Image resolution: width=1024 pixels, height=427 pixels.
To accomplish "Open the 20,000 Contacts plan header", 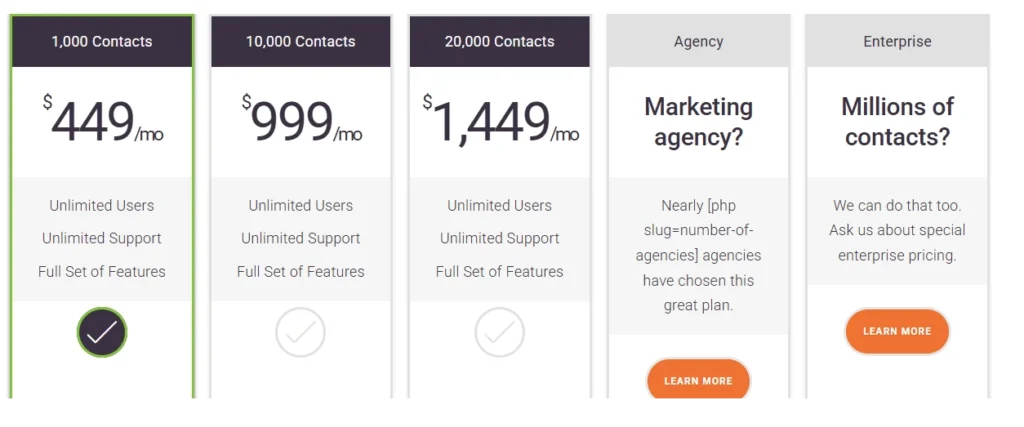I will [x=500, y=42].
